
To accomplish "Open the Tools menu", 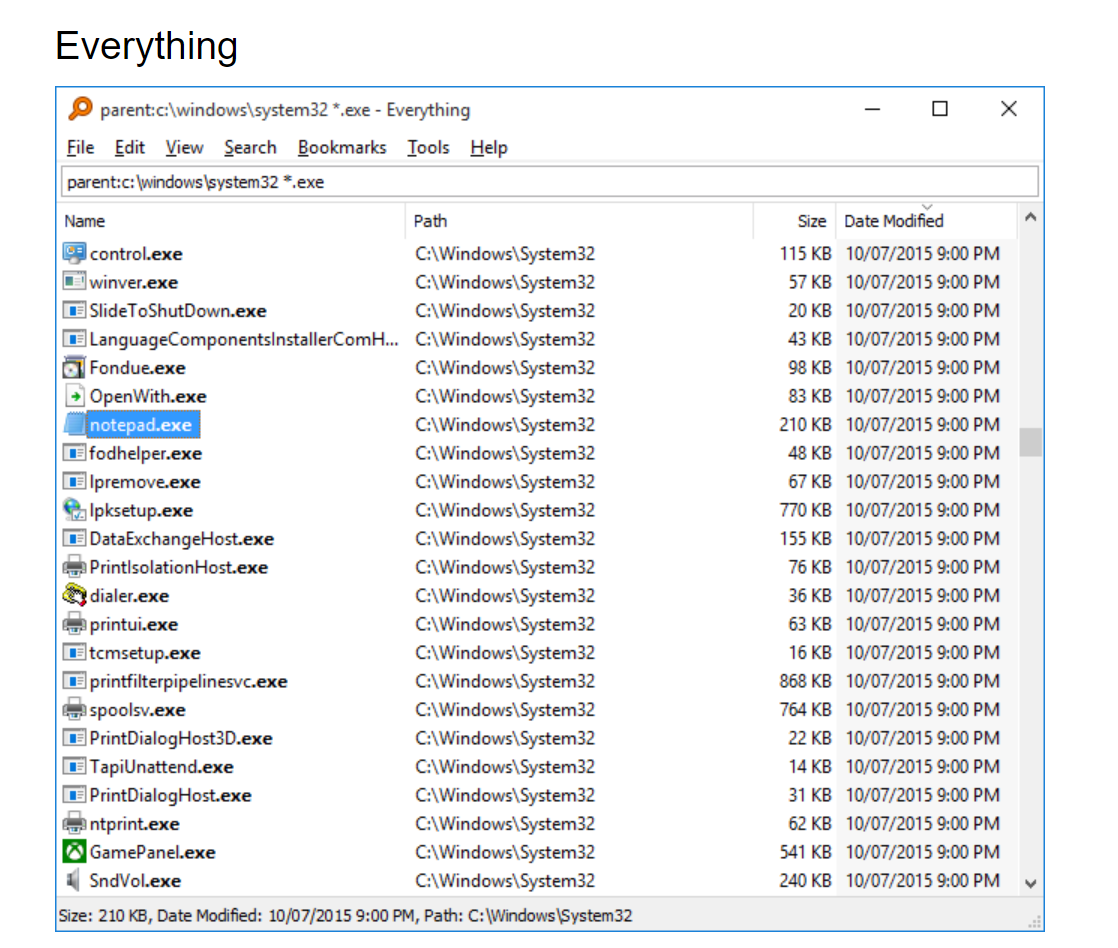I will click(427, 147).
